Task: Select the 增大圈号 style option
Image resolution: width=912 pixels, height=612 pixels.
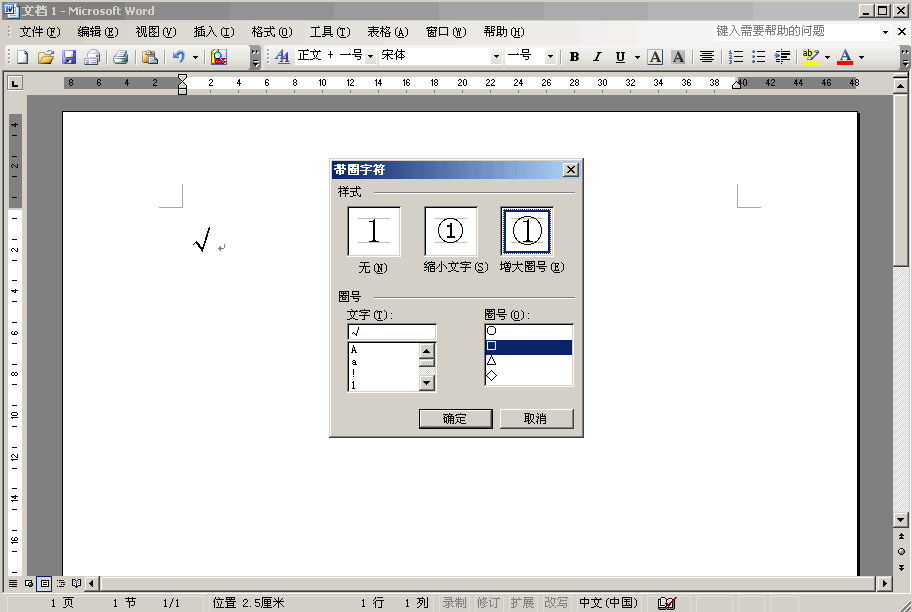Action: pos(527,232)
